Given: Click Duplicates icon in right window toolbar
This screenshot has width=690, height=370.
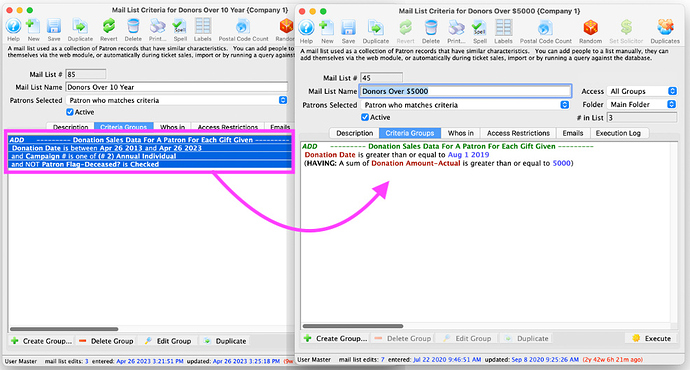Looking at the screenshot, I should tap(665, 28).
